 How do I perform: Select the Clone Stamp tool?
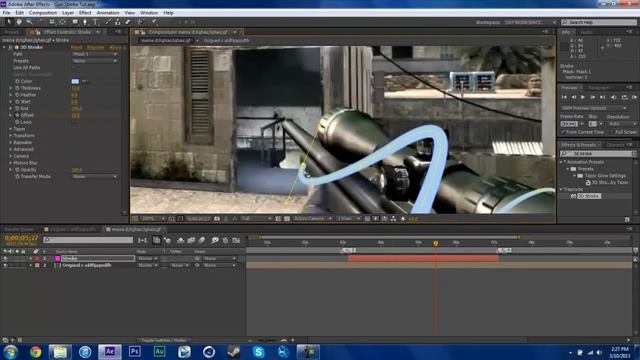(x=118, y=22)
